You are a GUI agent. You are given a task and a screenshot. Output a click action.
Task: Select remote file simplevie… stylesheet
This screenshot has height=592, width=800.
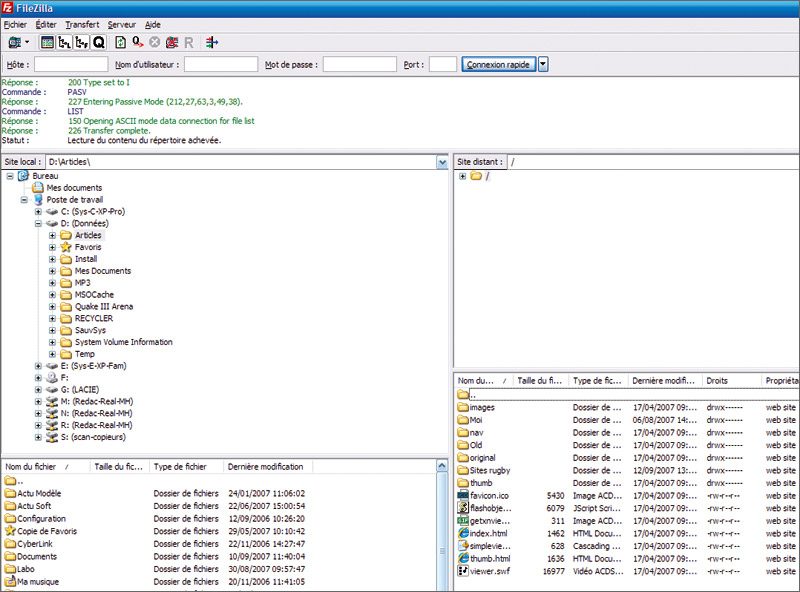[x=490, y=546]
